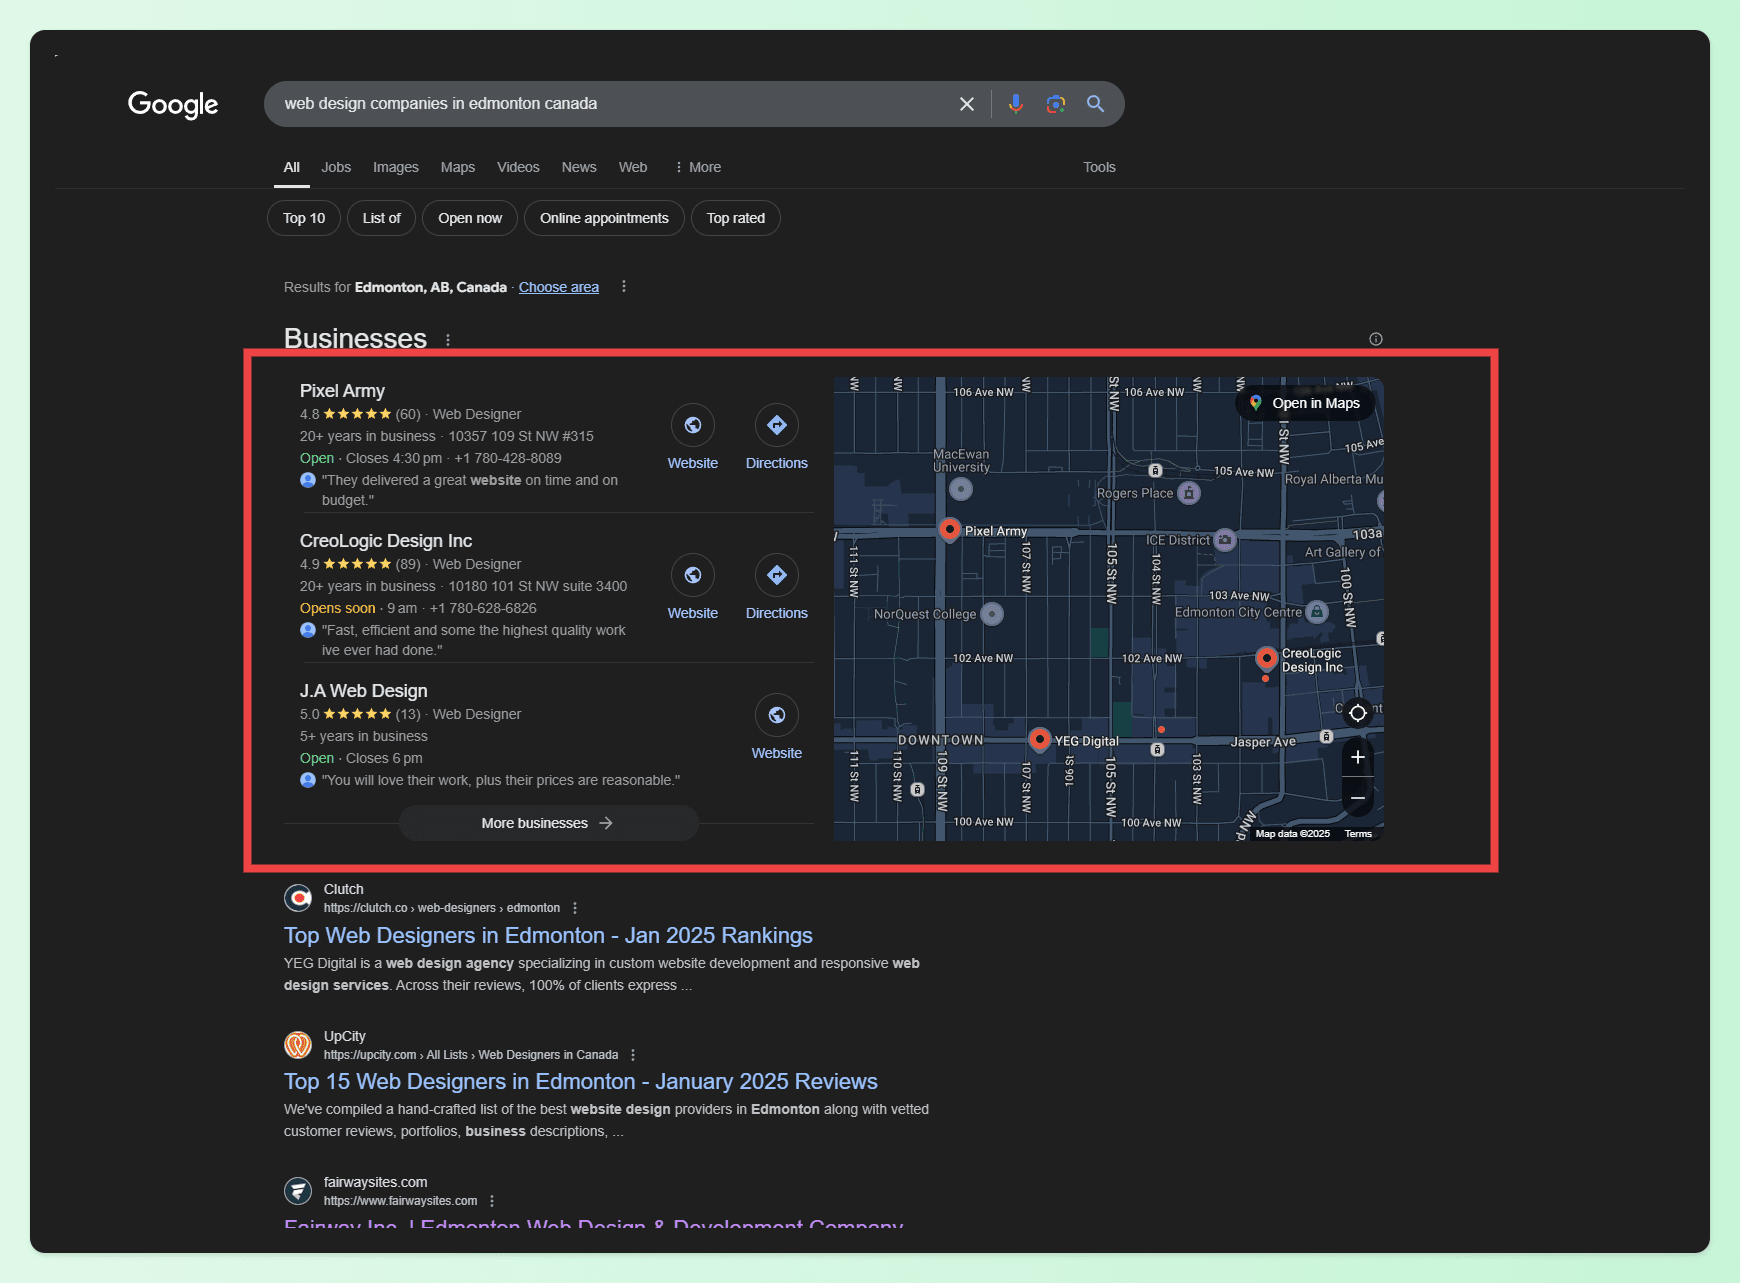Apply the Top 10 filter chip

click(304, 218)
